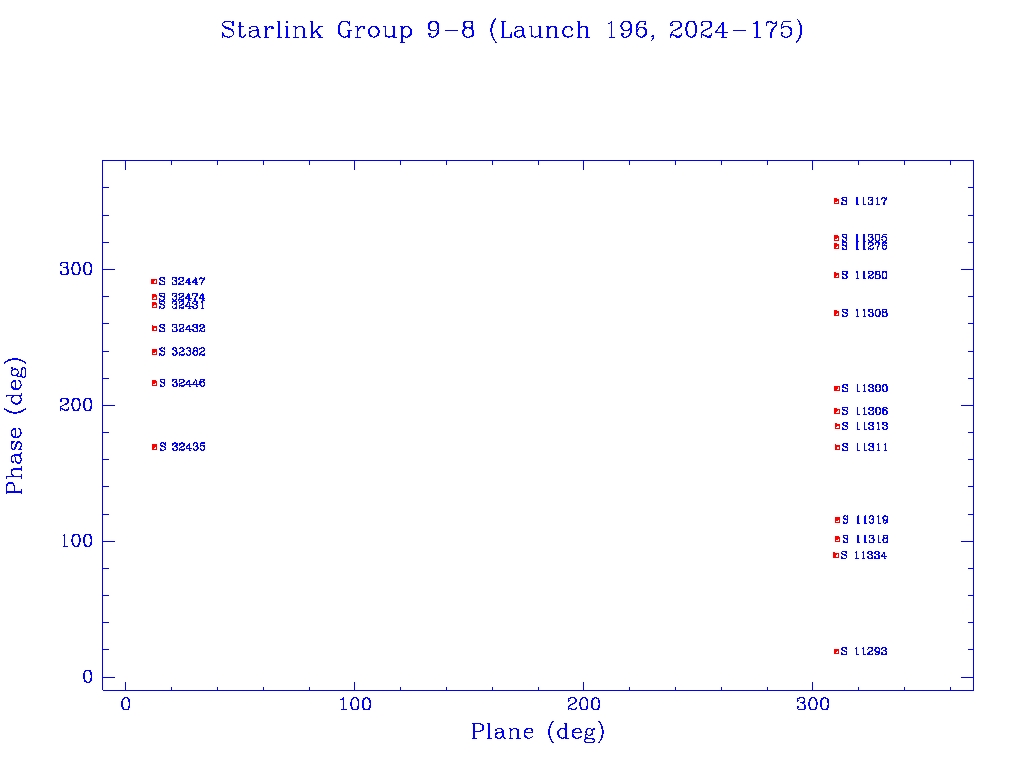Click the Plane axis tick label '100'

point(355,705)
